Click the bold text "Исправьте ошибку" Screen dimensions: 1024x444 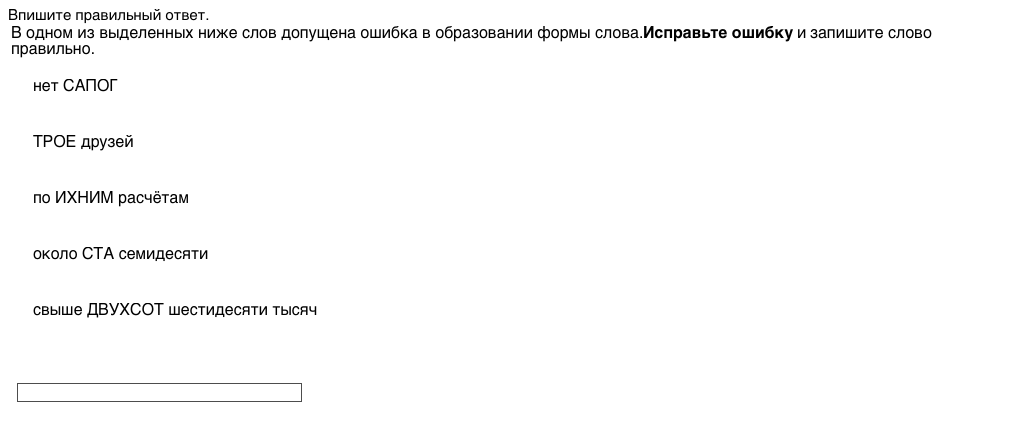(718, 33)
